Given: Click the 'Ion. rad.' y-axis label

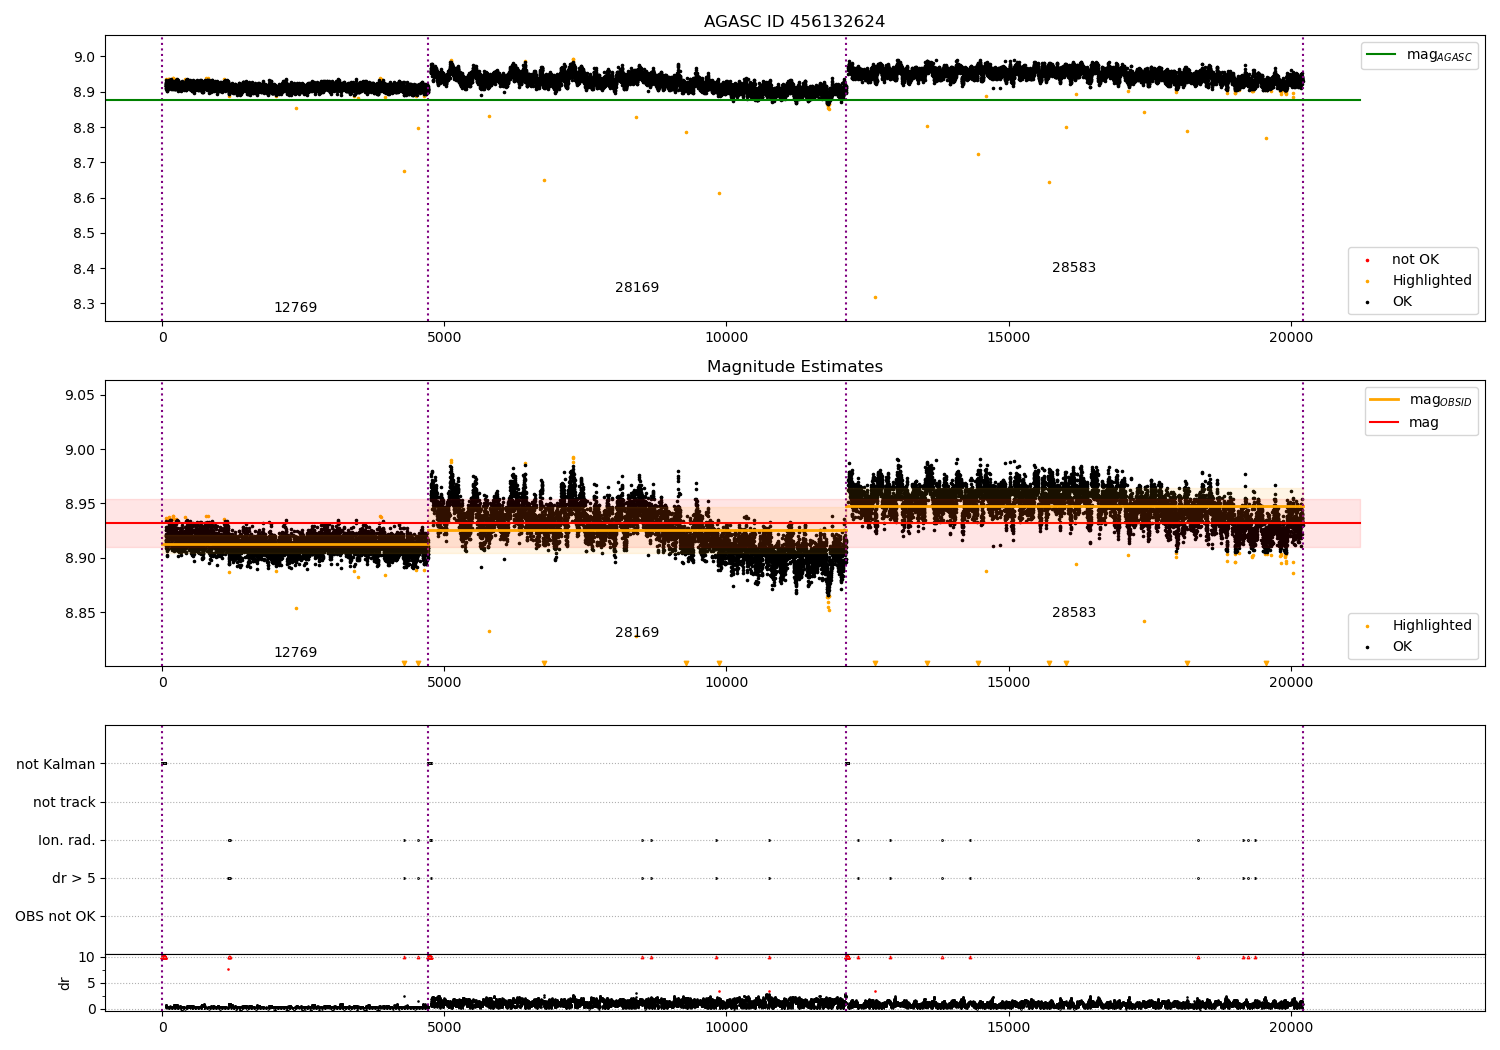Looking at the screenshot, I should coord(67,840).
